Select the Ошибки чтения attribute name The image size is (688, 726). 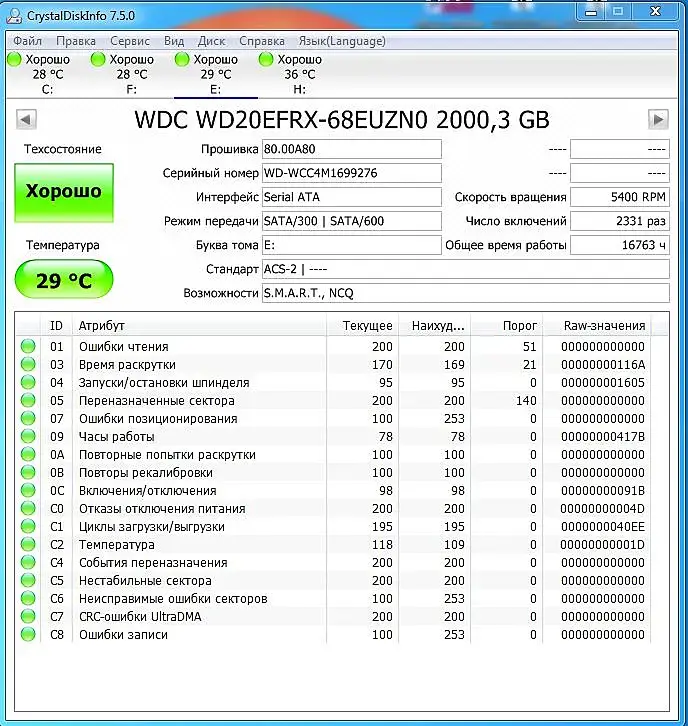click(124, 347)
